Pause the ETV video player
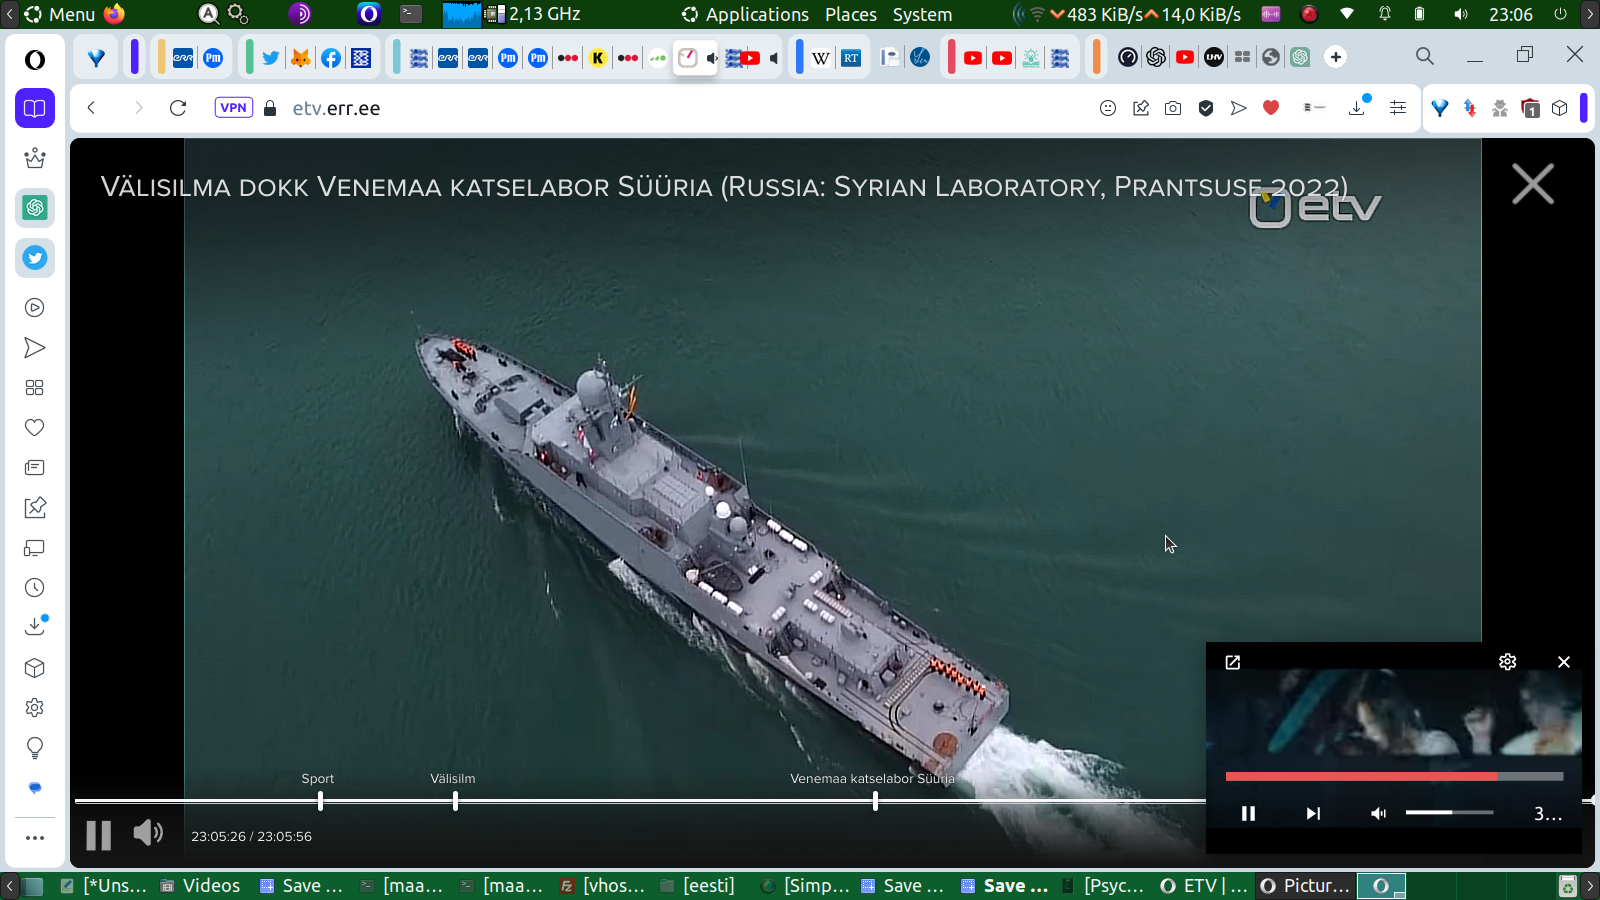 (x=98, y=835)
